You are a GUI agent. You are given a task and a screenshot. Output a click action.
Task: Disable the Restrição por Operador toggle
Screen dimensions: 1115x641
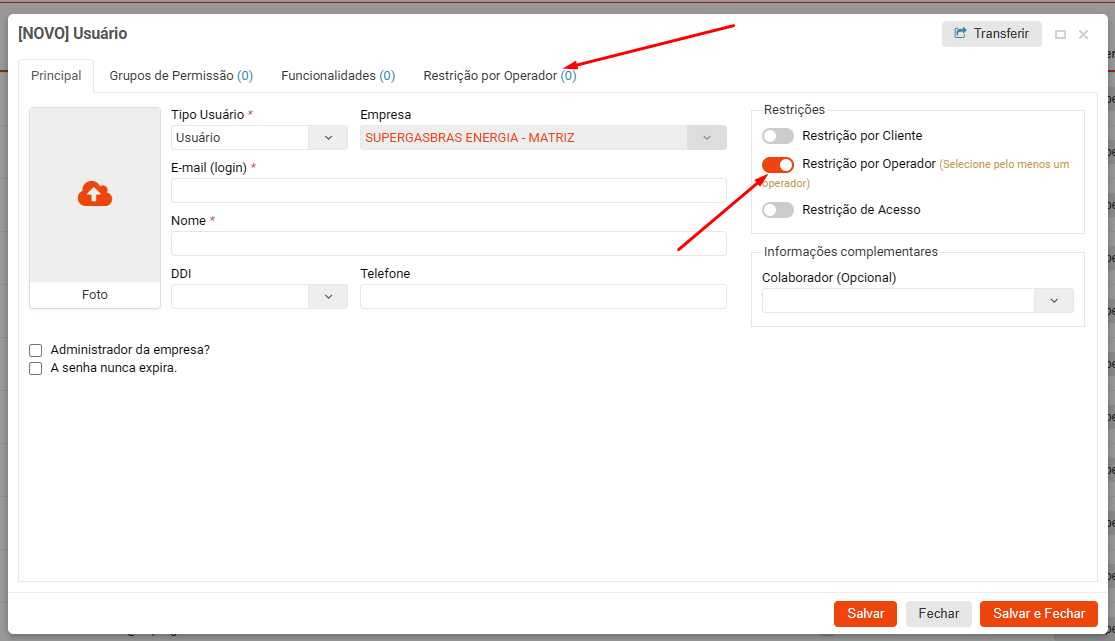777,164
